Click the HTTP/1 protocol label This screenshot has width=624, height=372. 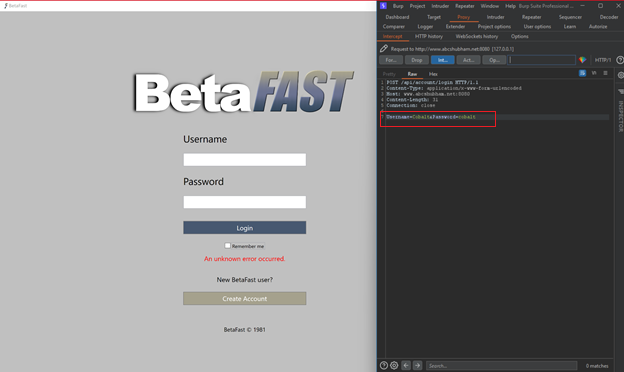point(603,60)
